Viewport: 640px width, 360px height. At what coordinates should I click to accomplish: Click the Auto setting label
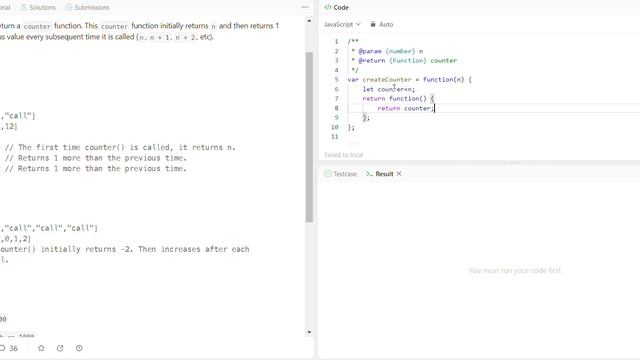(386, 24)
